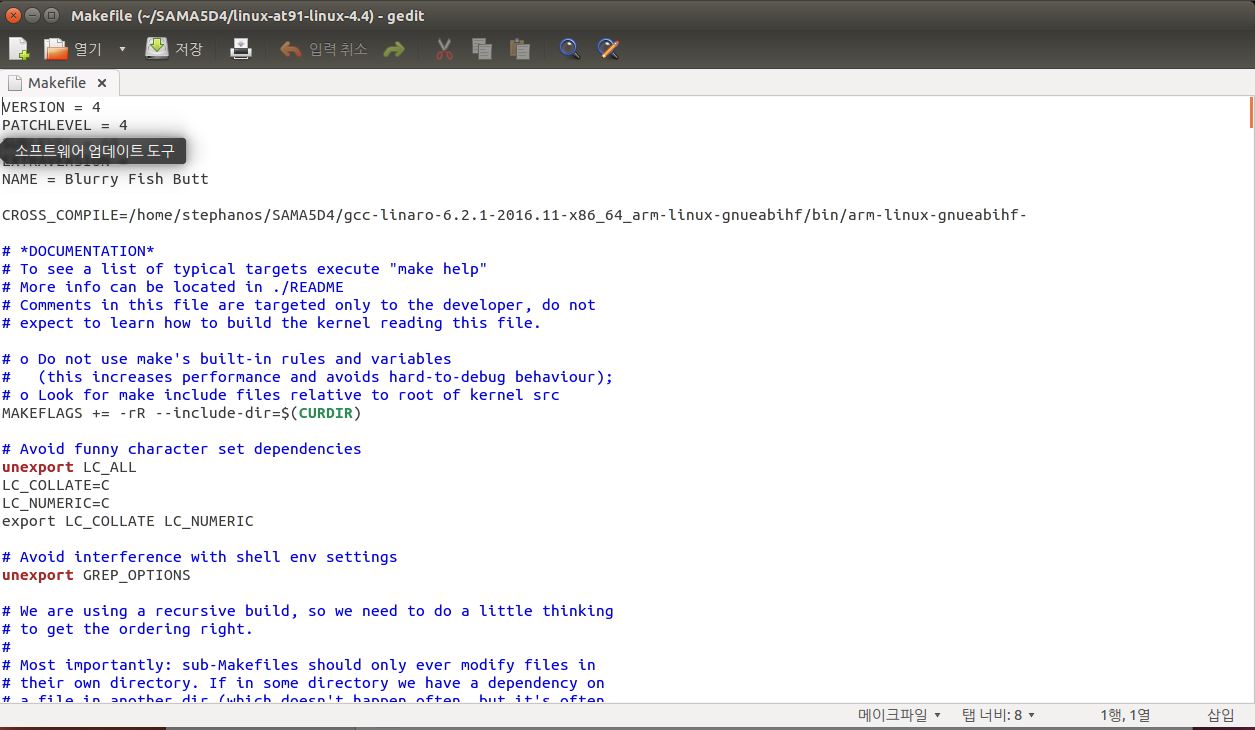Open Find with magnifying glass icon
Screen dimensions: 1255x730
pyautogui.click(x=570, y=48)
